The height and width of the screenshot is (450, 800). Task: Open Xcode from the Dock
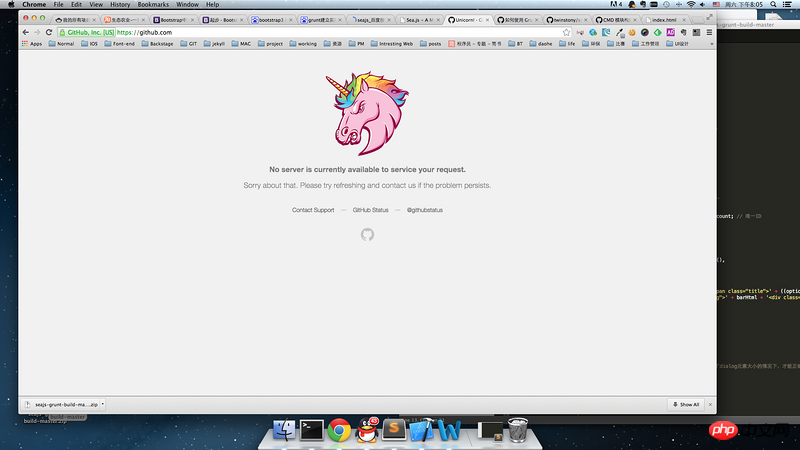[421, 430]
